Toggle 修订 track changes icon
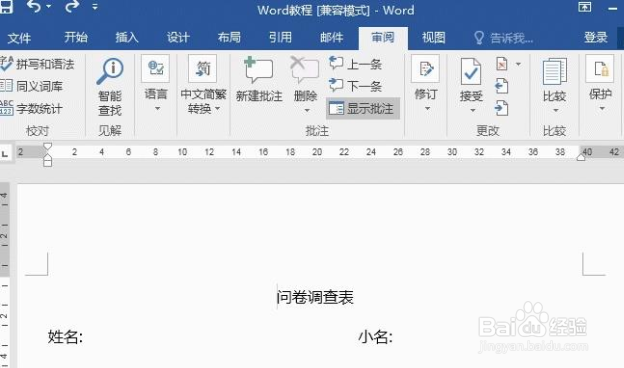The image size is (624, 368). 425,68
